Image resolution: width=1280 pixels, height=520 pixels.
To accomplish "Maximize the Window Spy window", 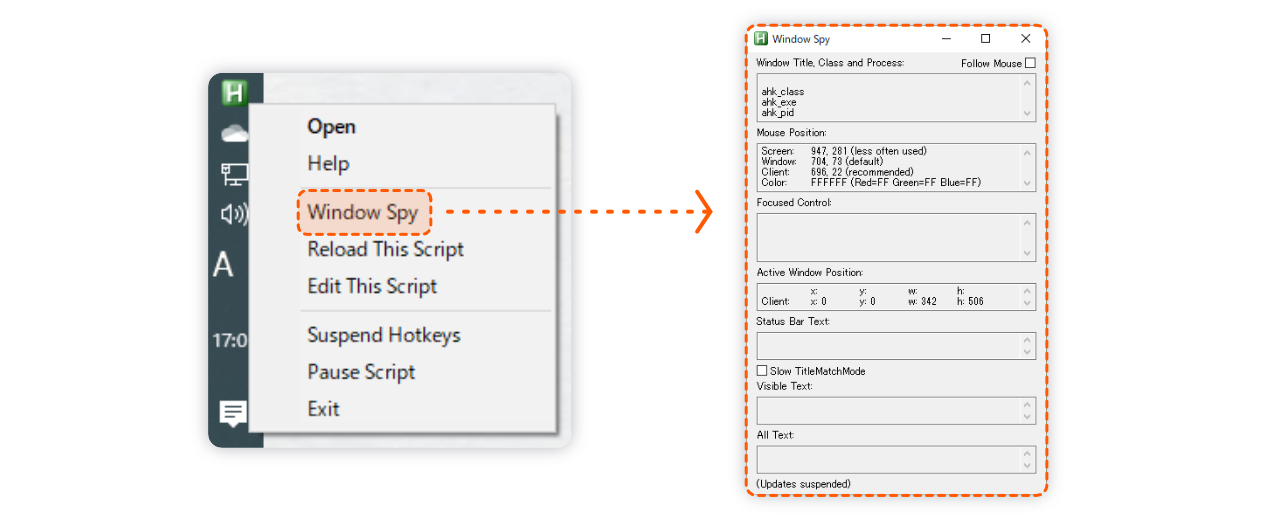I will pyautogui.click(x=985, y=39).
